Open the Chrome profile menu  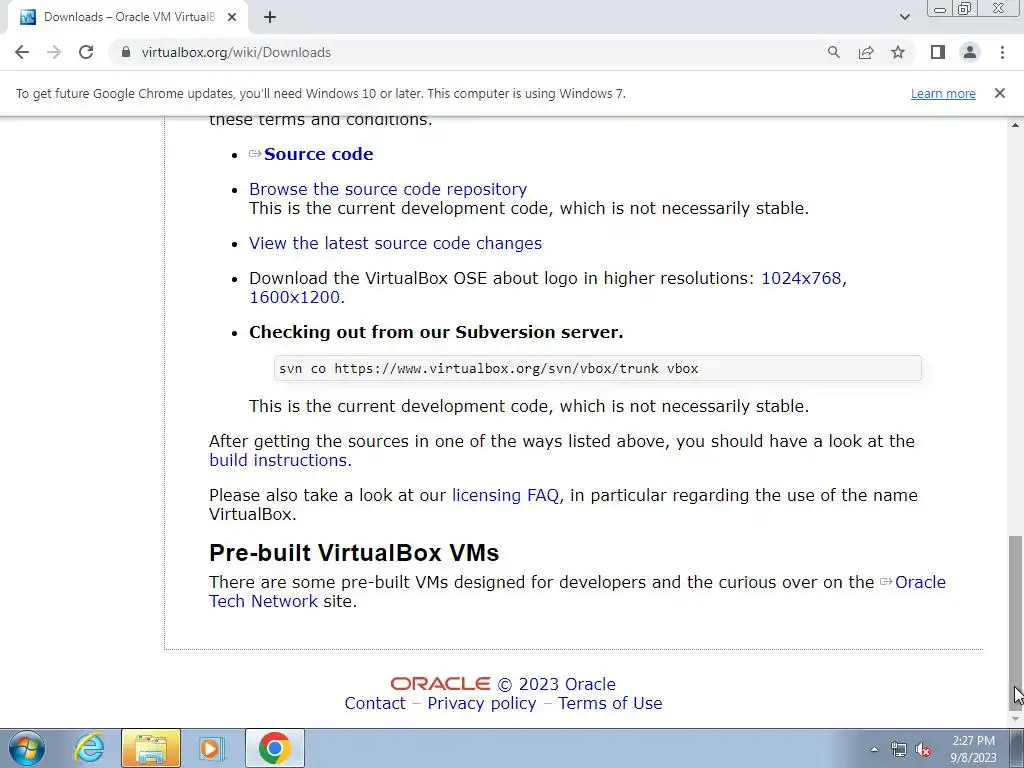(970, 52)
